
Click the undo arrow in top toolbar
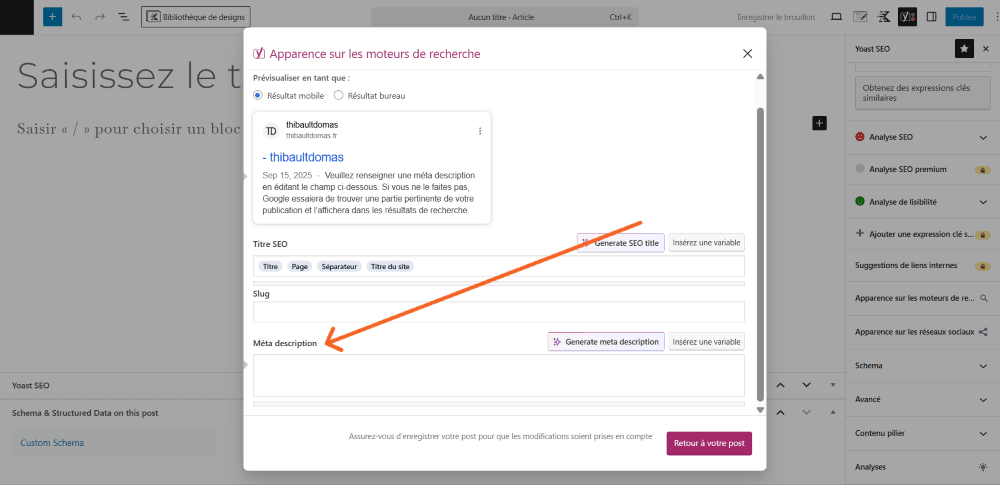coord(77,17)
